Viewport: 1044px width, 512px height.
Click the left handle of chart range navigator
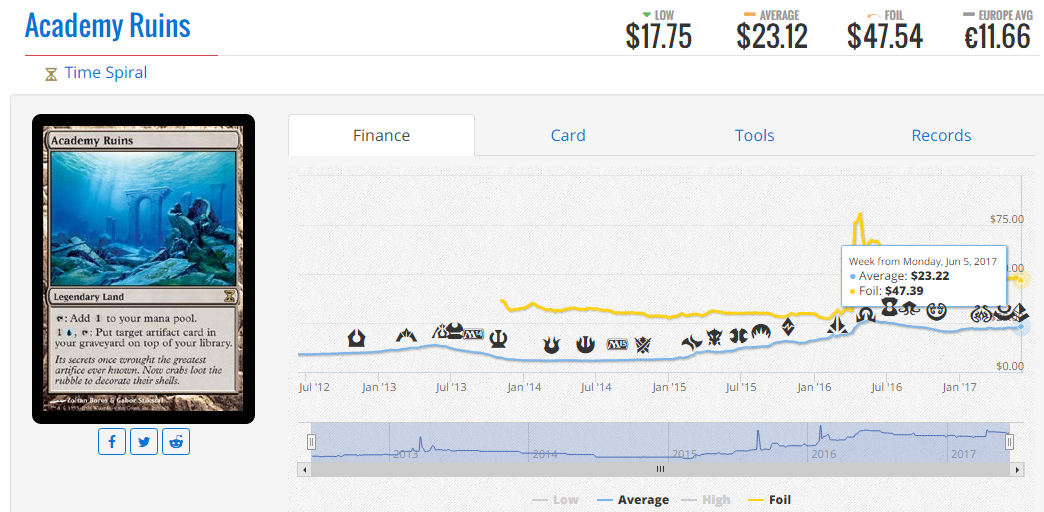click(311, 441)
